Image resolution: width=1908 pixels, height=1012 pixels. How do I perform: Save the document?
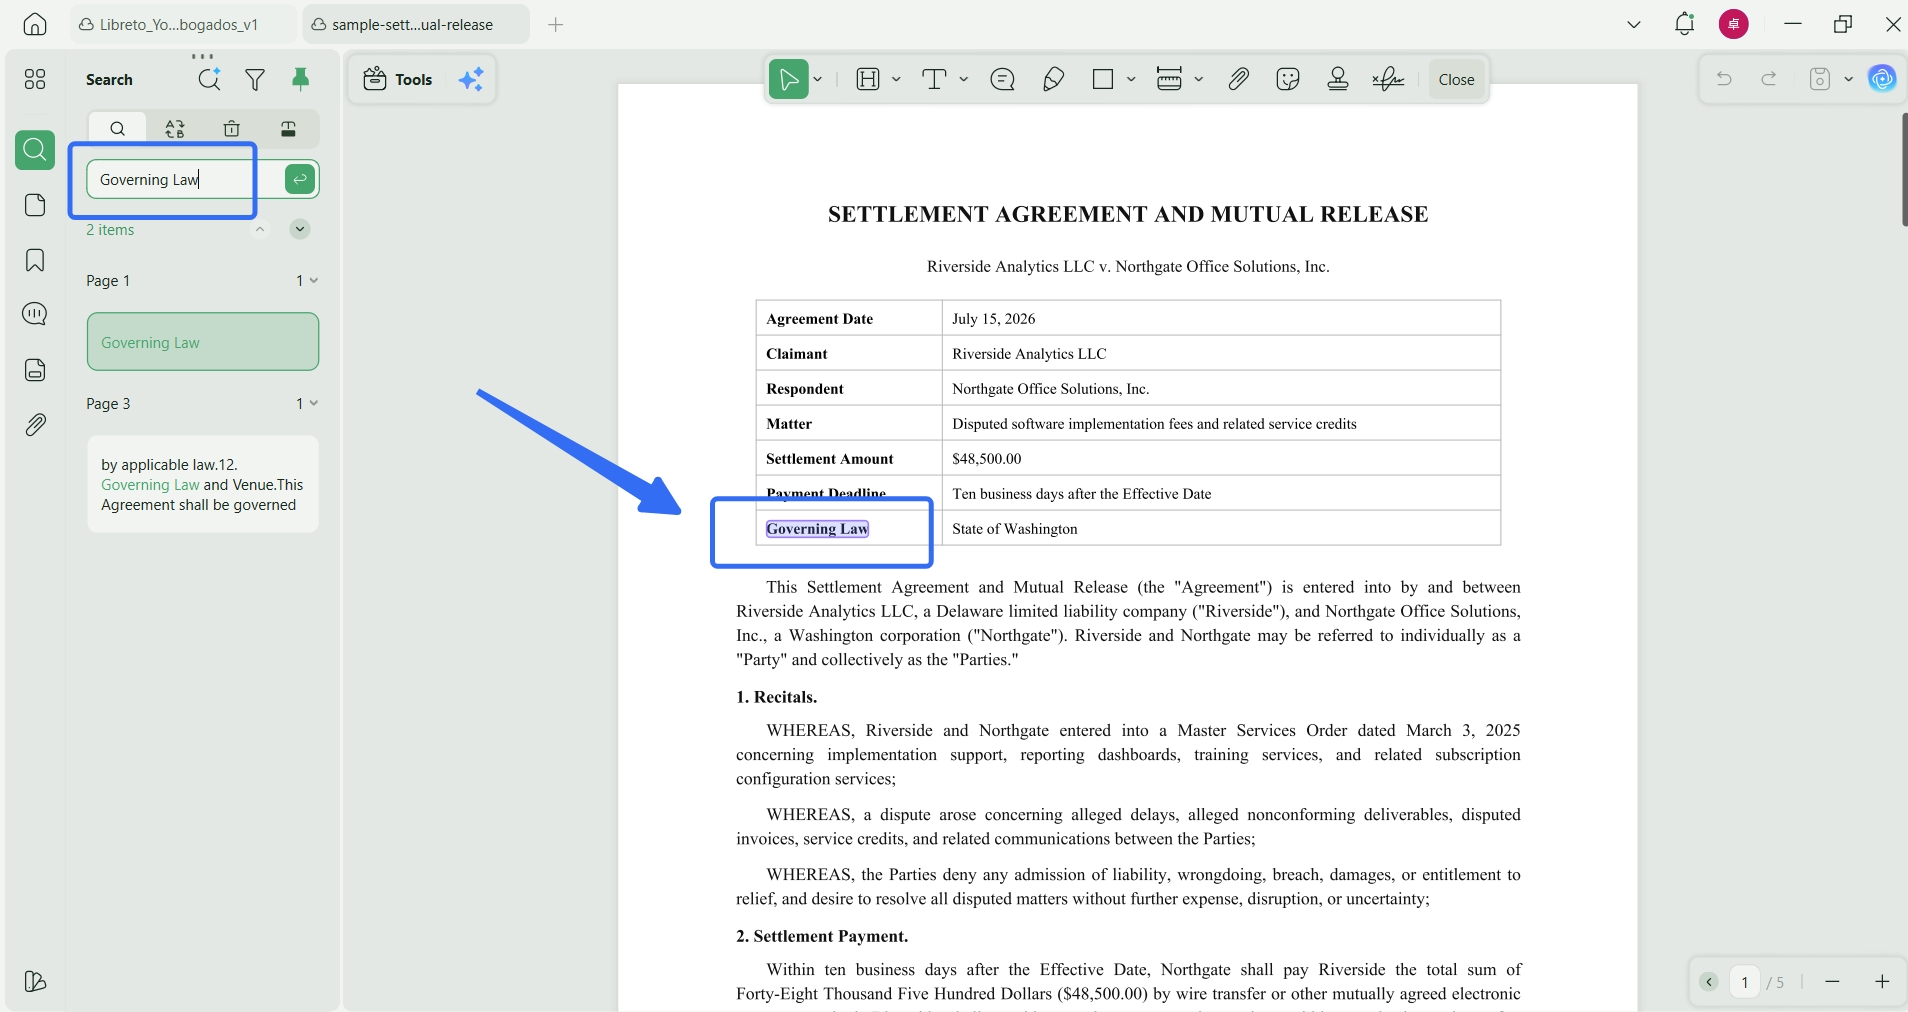point(1820,79)
